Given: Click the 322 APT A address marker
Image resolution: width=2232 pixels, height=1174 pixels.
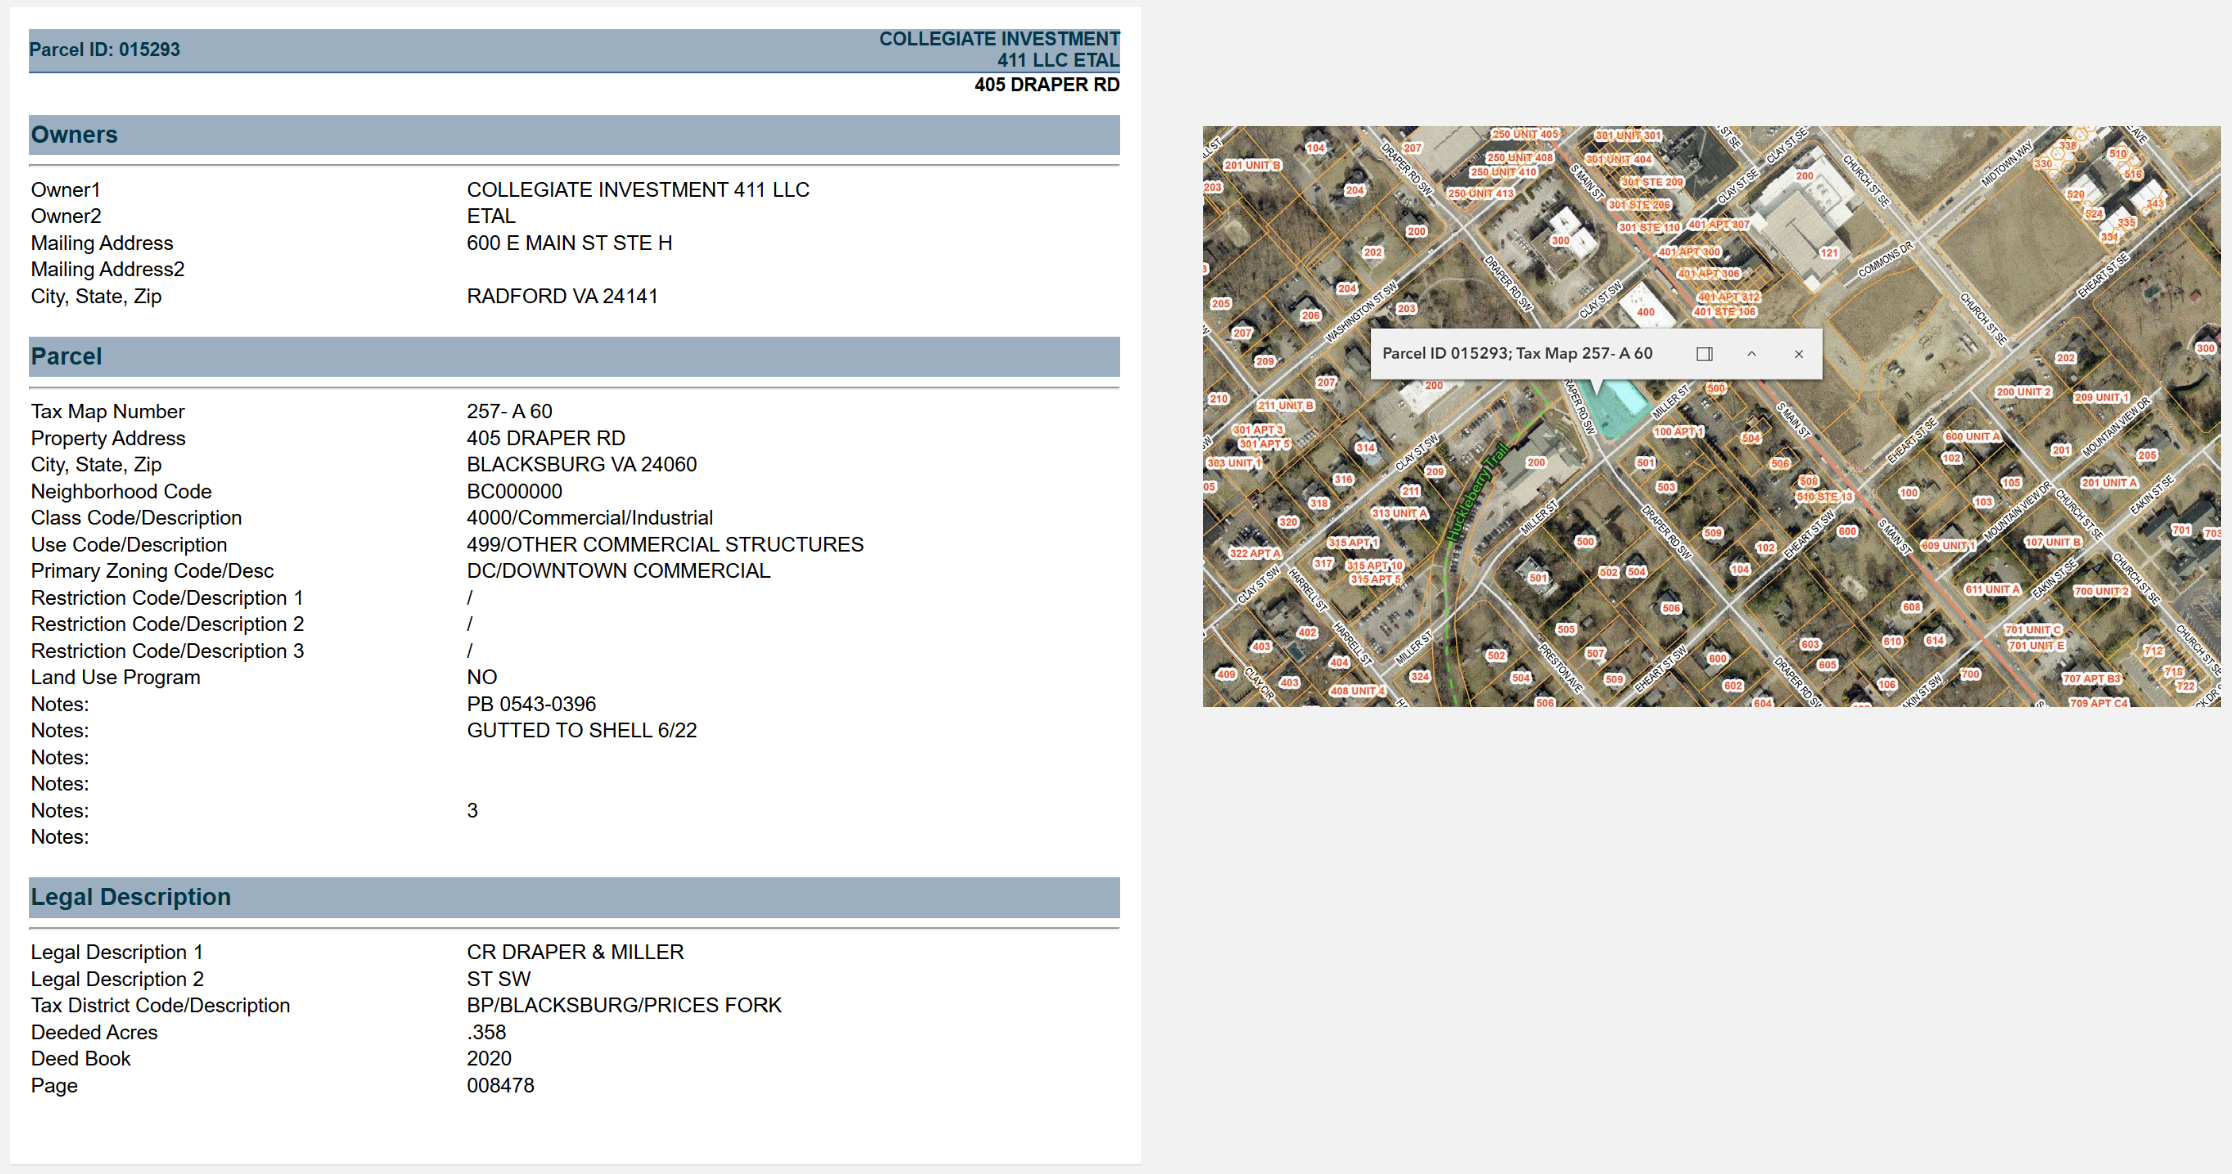Looking at the screenshot, I should click(1254, 553).
